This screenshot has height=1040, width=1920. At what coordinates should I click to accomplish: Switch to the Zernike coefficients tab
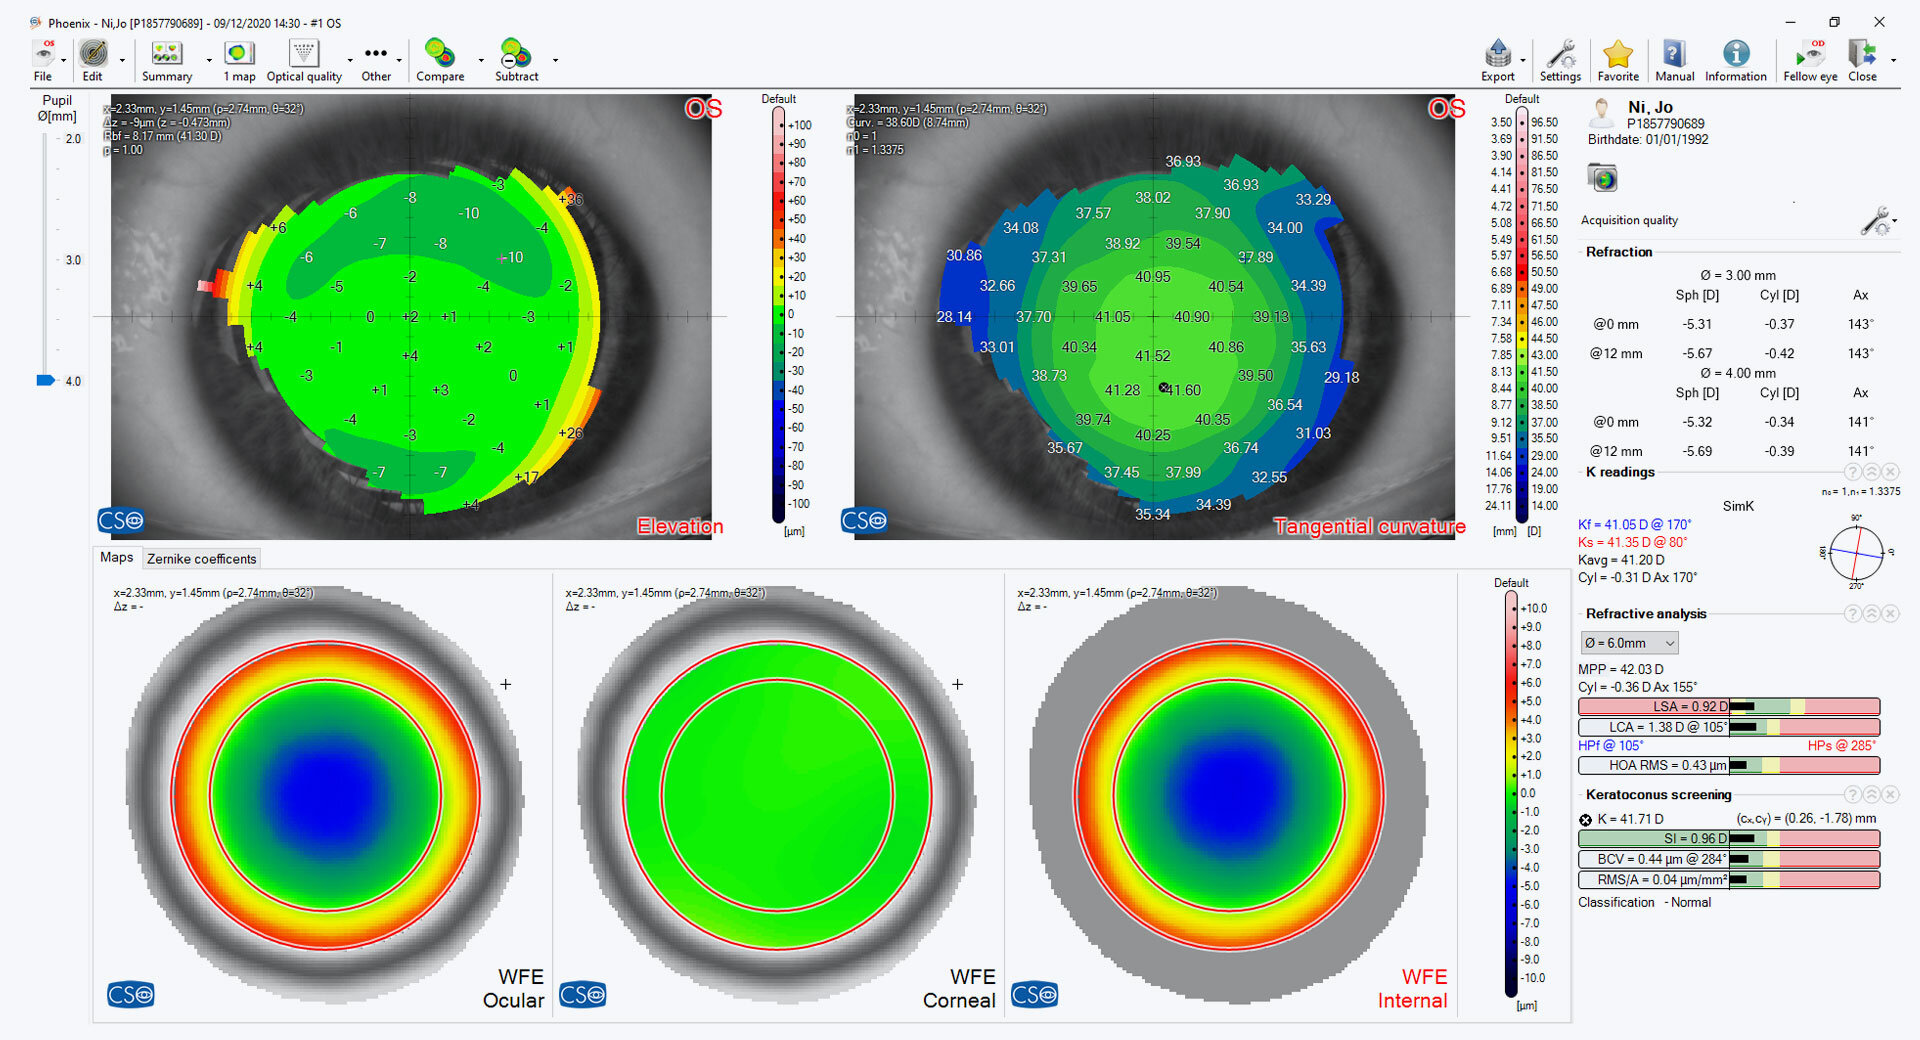click(x=201, y=559)
